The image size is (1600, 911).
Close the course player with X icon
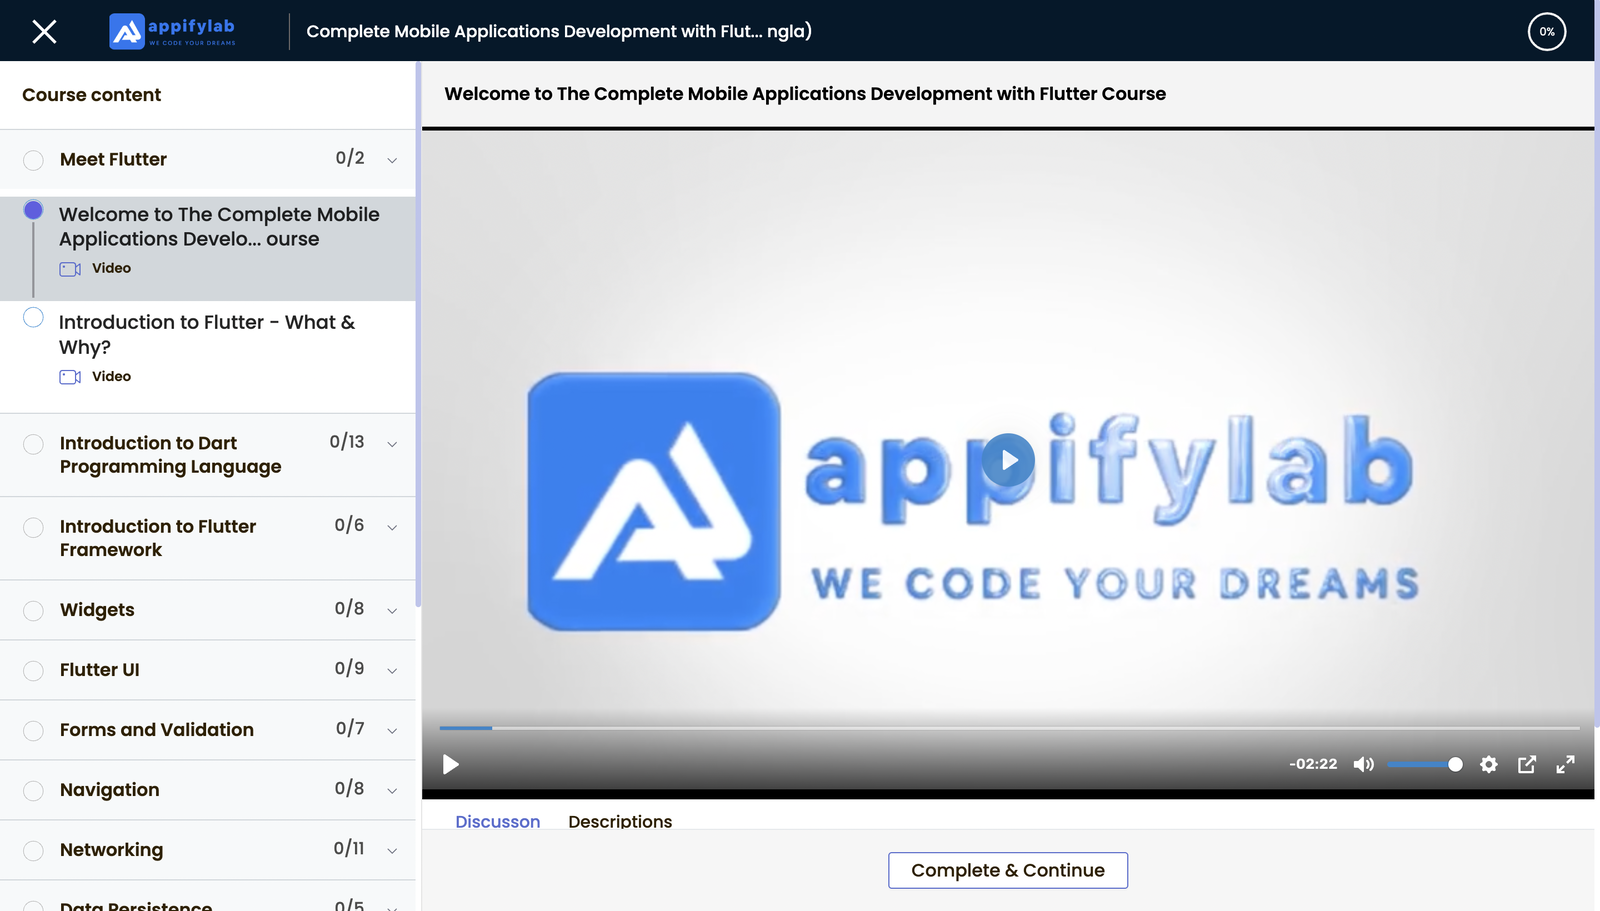coord(44,32)
